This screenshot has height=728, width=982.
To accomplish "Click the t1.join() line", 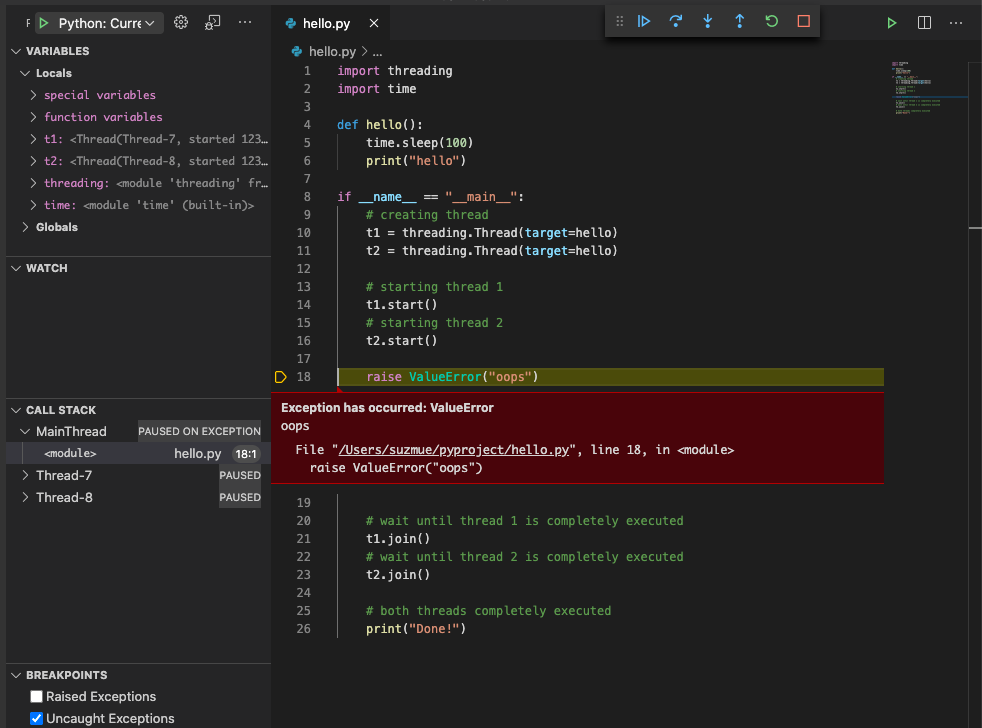I will 398,539.
